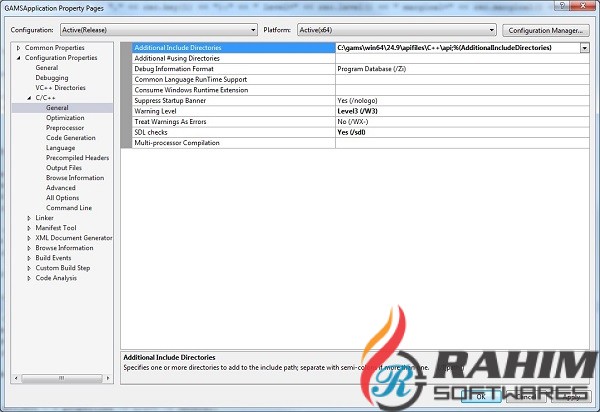
Task: Expand the XML Document Generator node arrow
Action: [x=29, y=238]
